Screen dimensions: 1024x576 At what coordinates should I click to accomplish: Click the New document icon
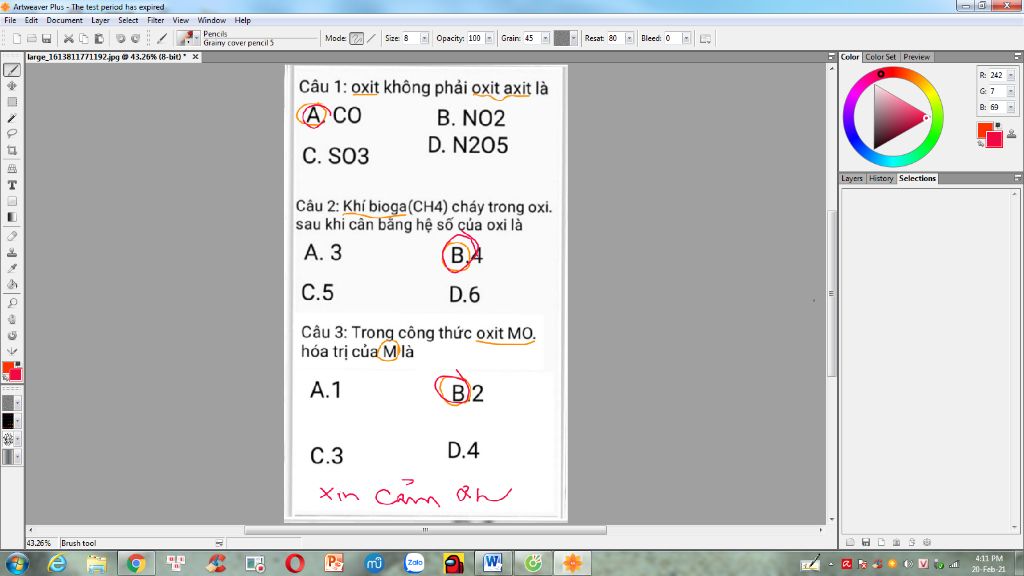(x=16, y=39)
